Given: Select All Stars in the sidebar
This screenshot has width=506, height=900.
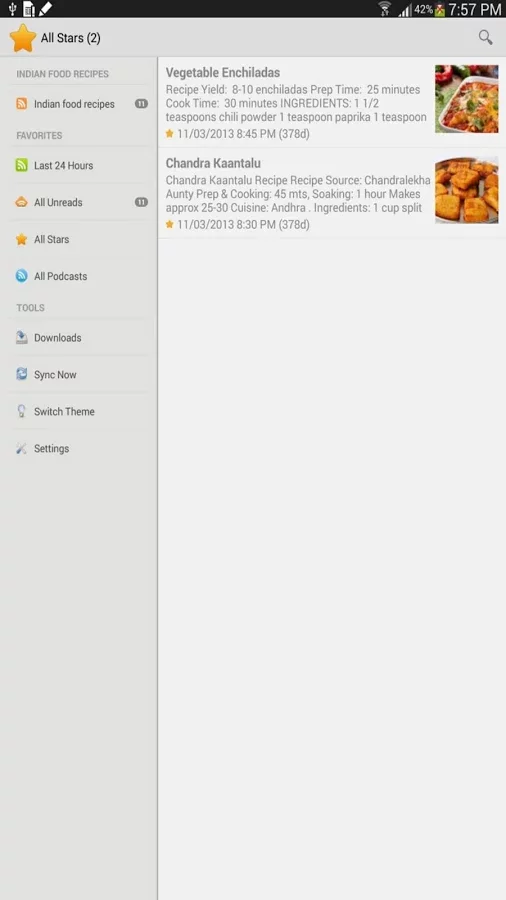Looking at the screenshot, I should 79,239.
